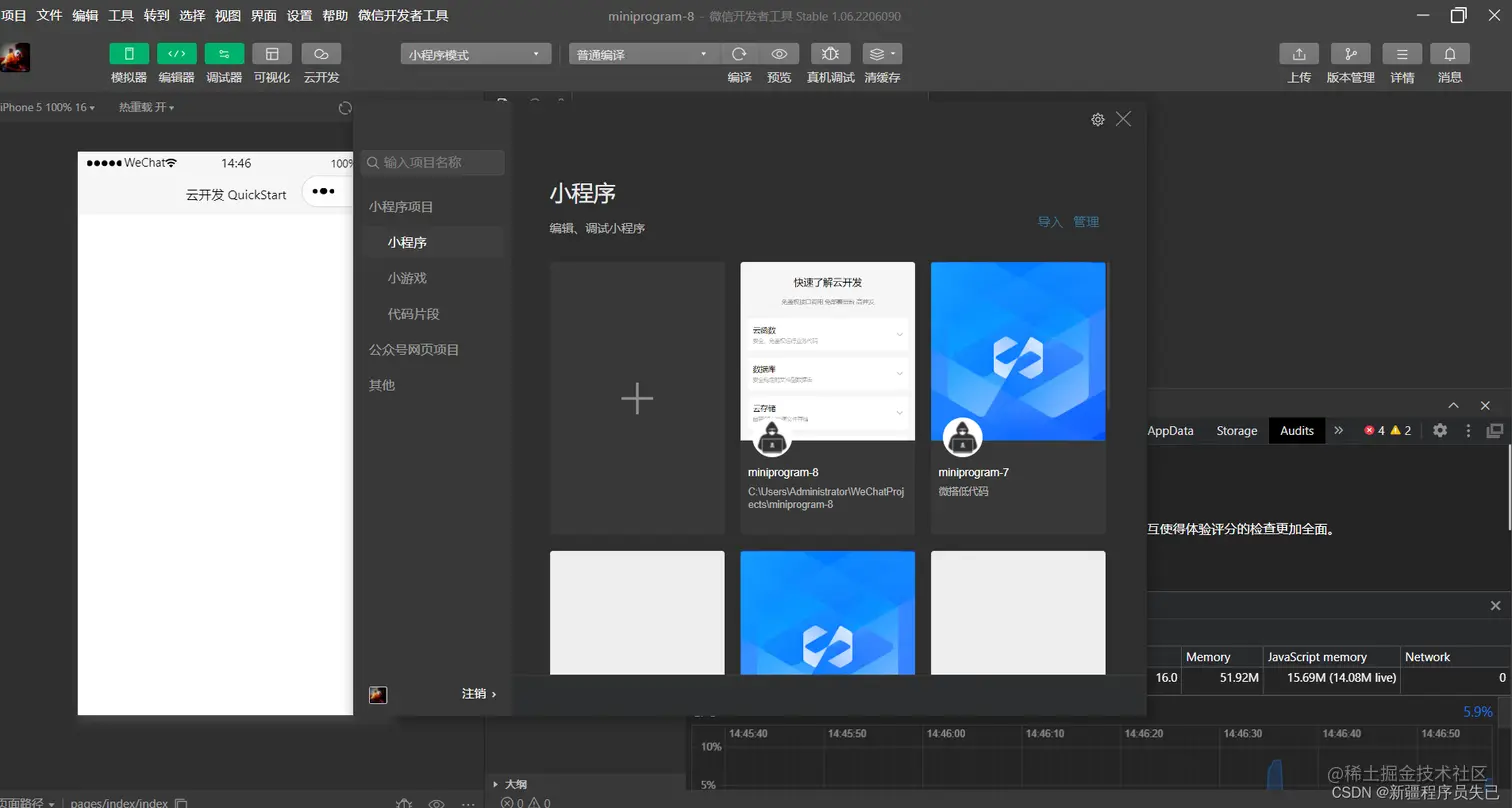The width and height of the screenshot is (1512, 808).
Task: Undock debugger into separate window
Action: tap(1495, 431)
